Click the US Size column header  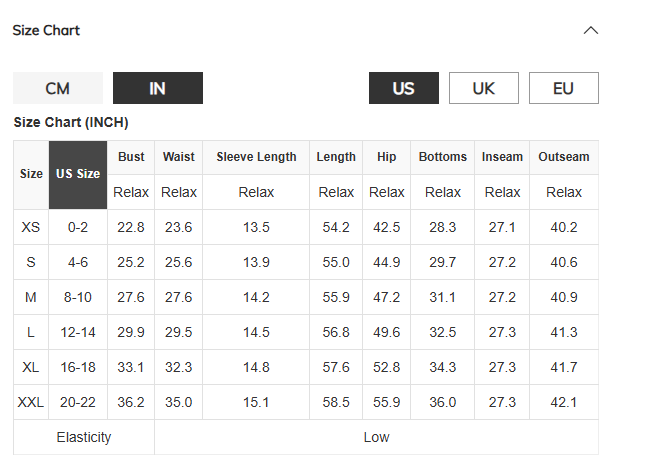[x=78, y=174]
